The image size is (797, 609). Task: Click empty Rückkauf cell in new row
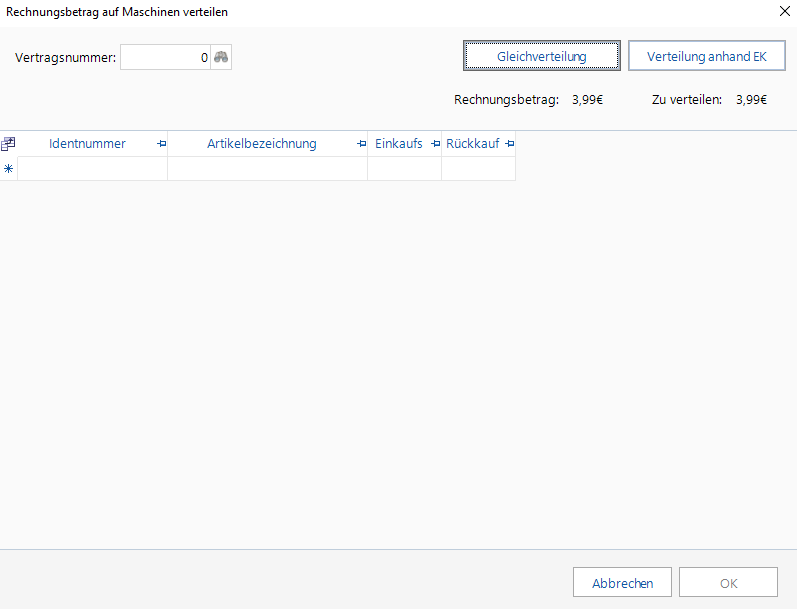478,169
